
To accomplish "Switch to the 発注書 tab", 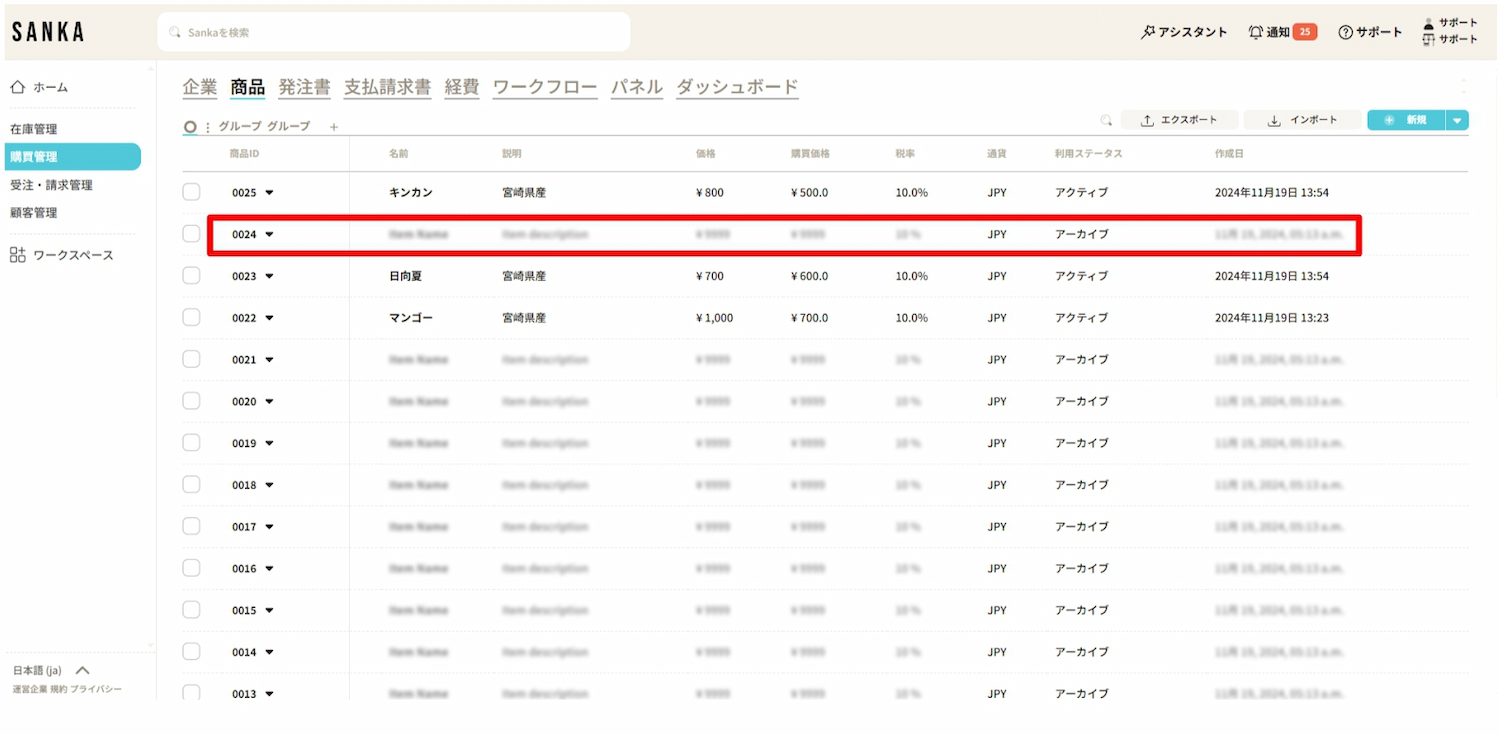I will [x=304, y=87].
